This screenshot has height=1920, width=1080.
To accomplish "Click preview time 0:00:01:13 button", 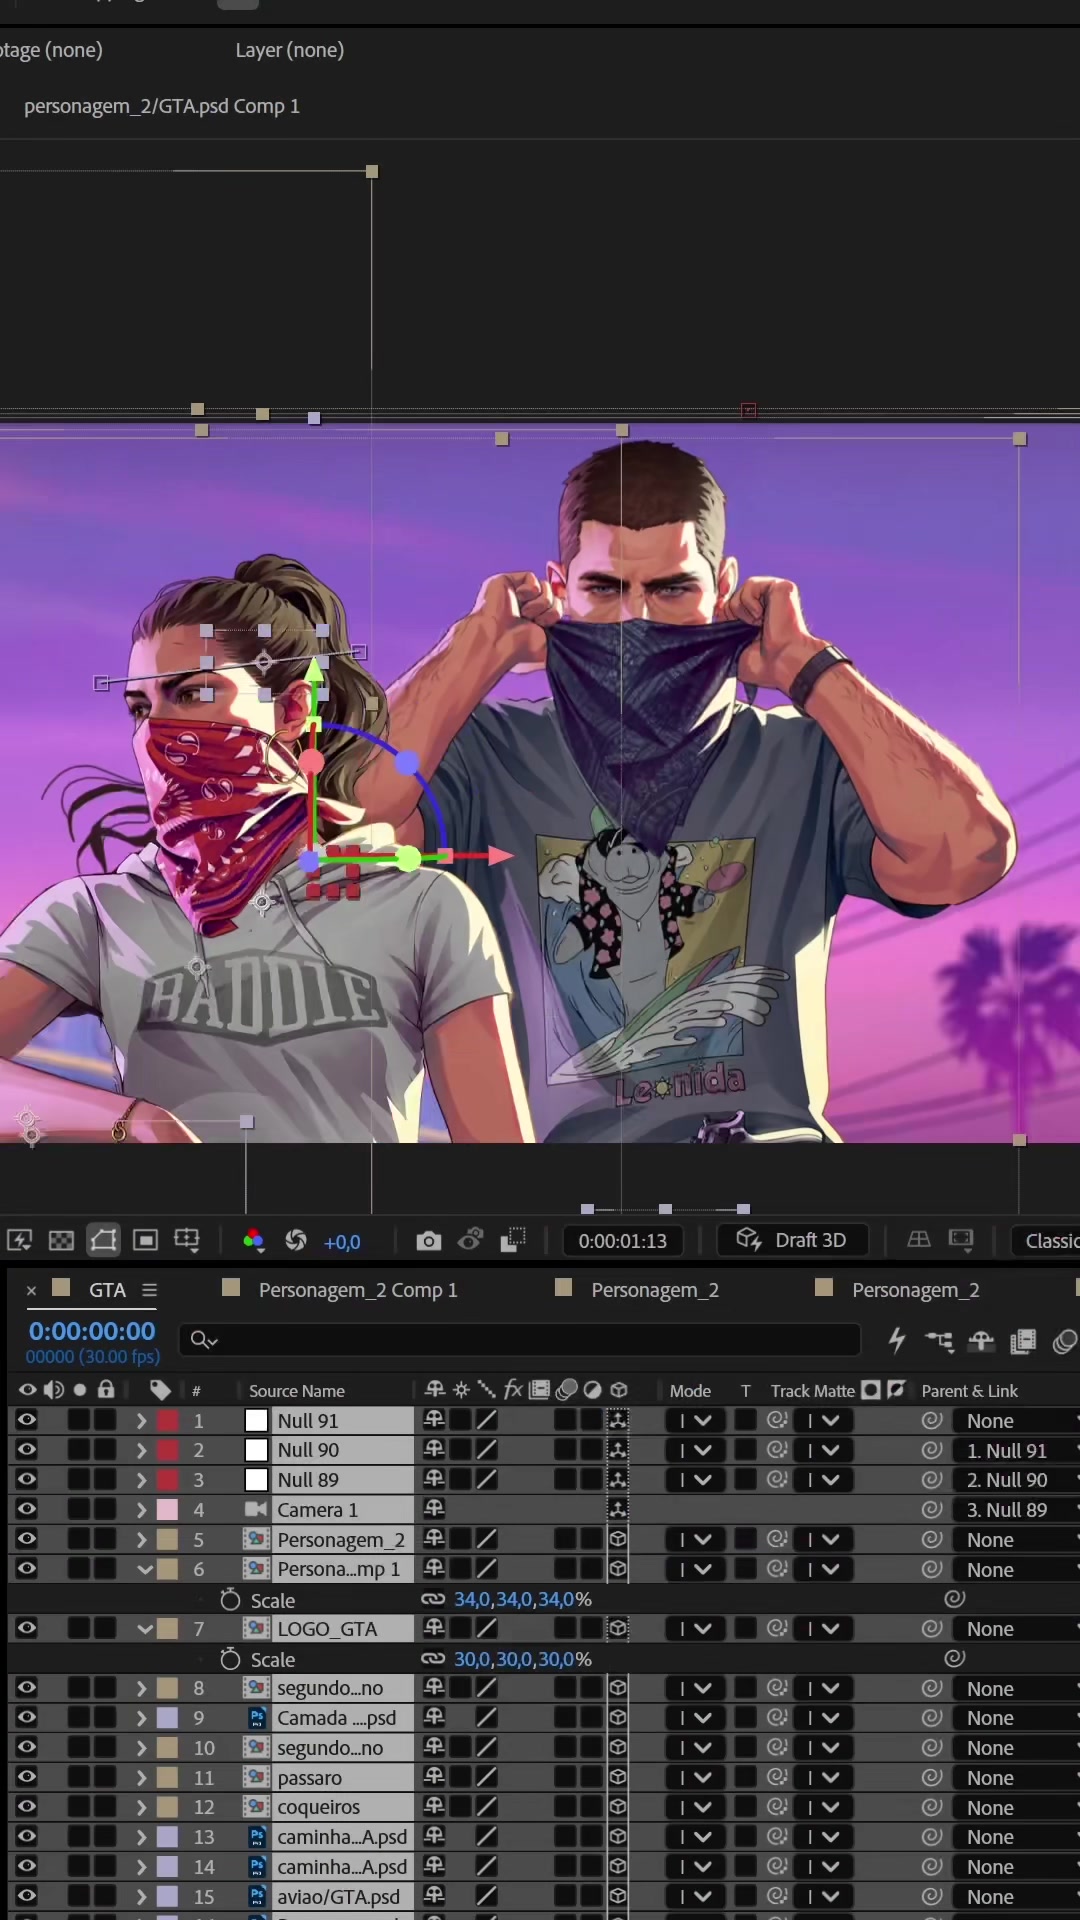I will tap(622, 1240).
